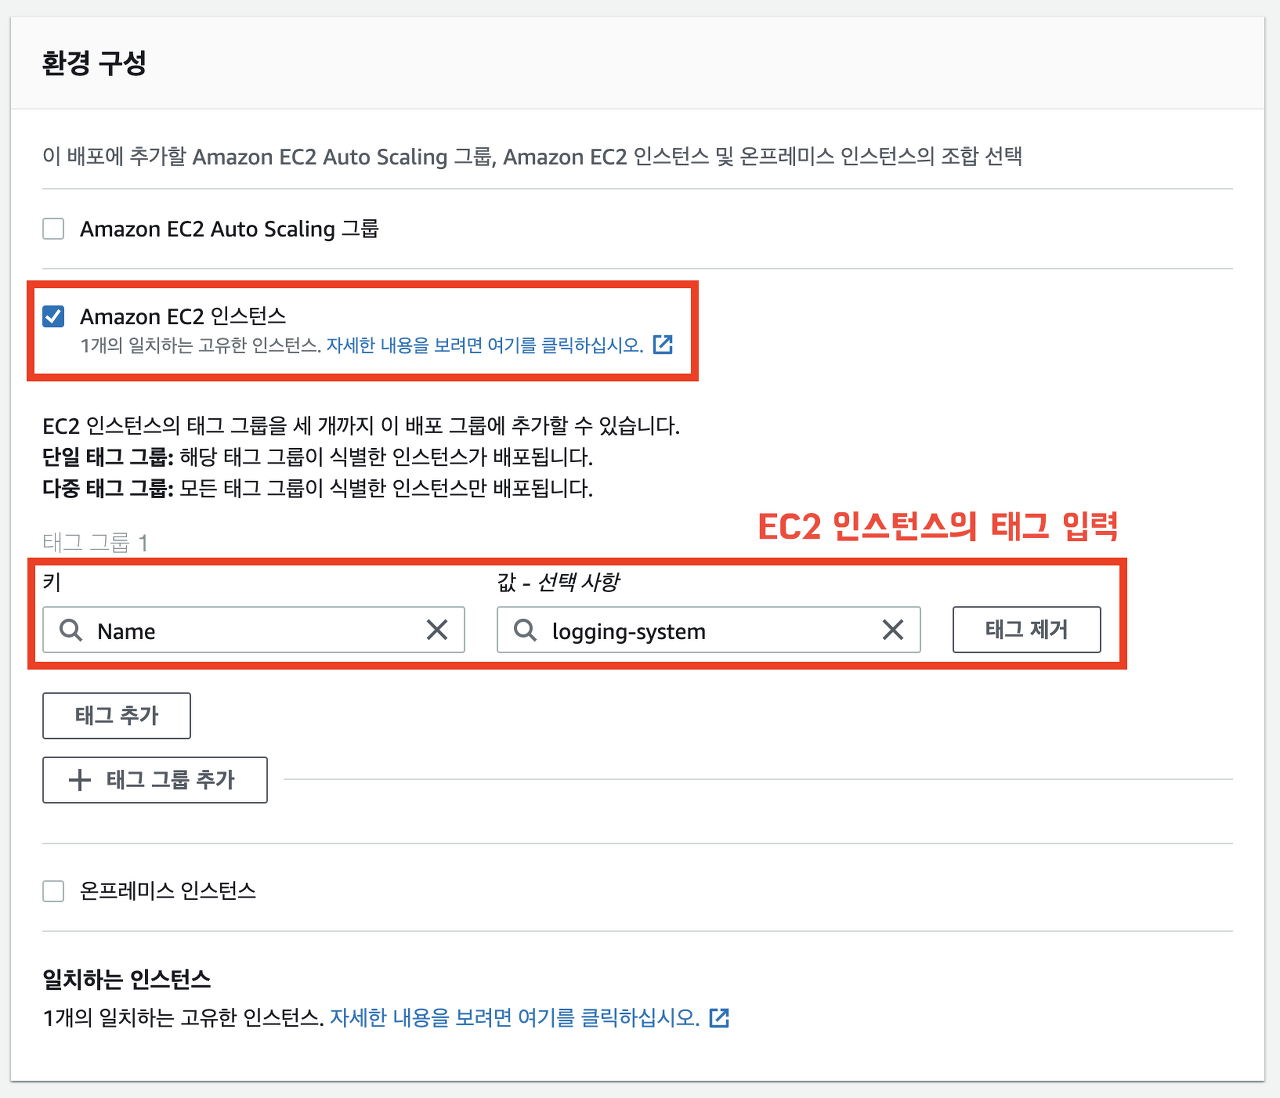Viewport: 1280px width, 1098px height.
Task: Enable the Amazon EC2 Auto Scaling 그룹 checkbox
Action: tap(52, 228)
